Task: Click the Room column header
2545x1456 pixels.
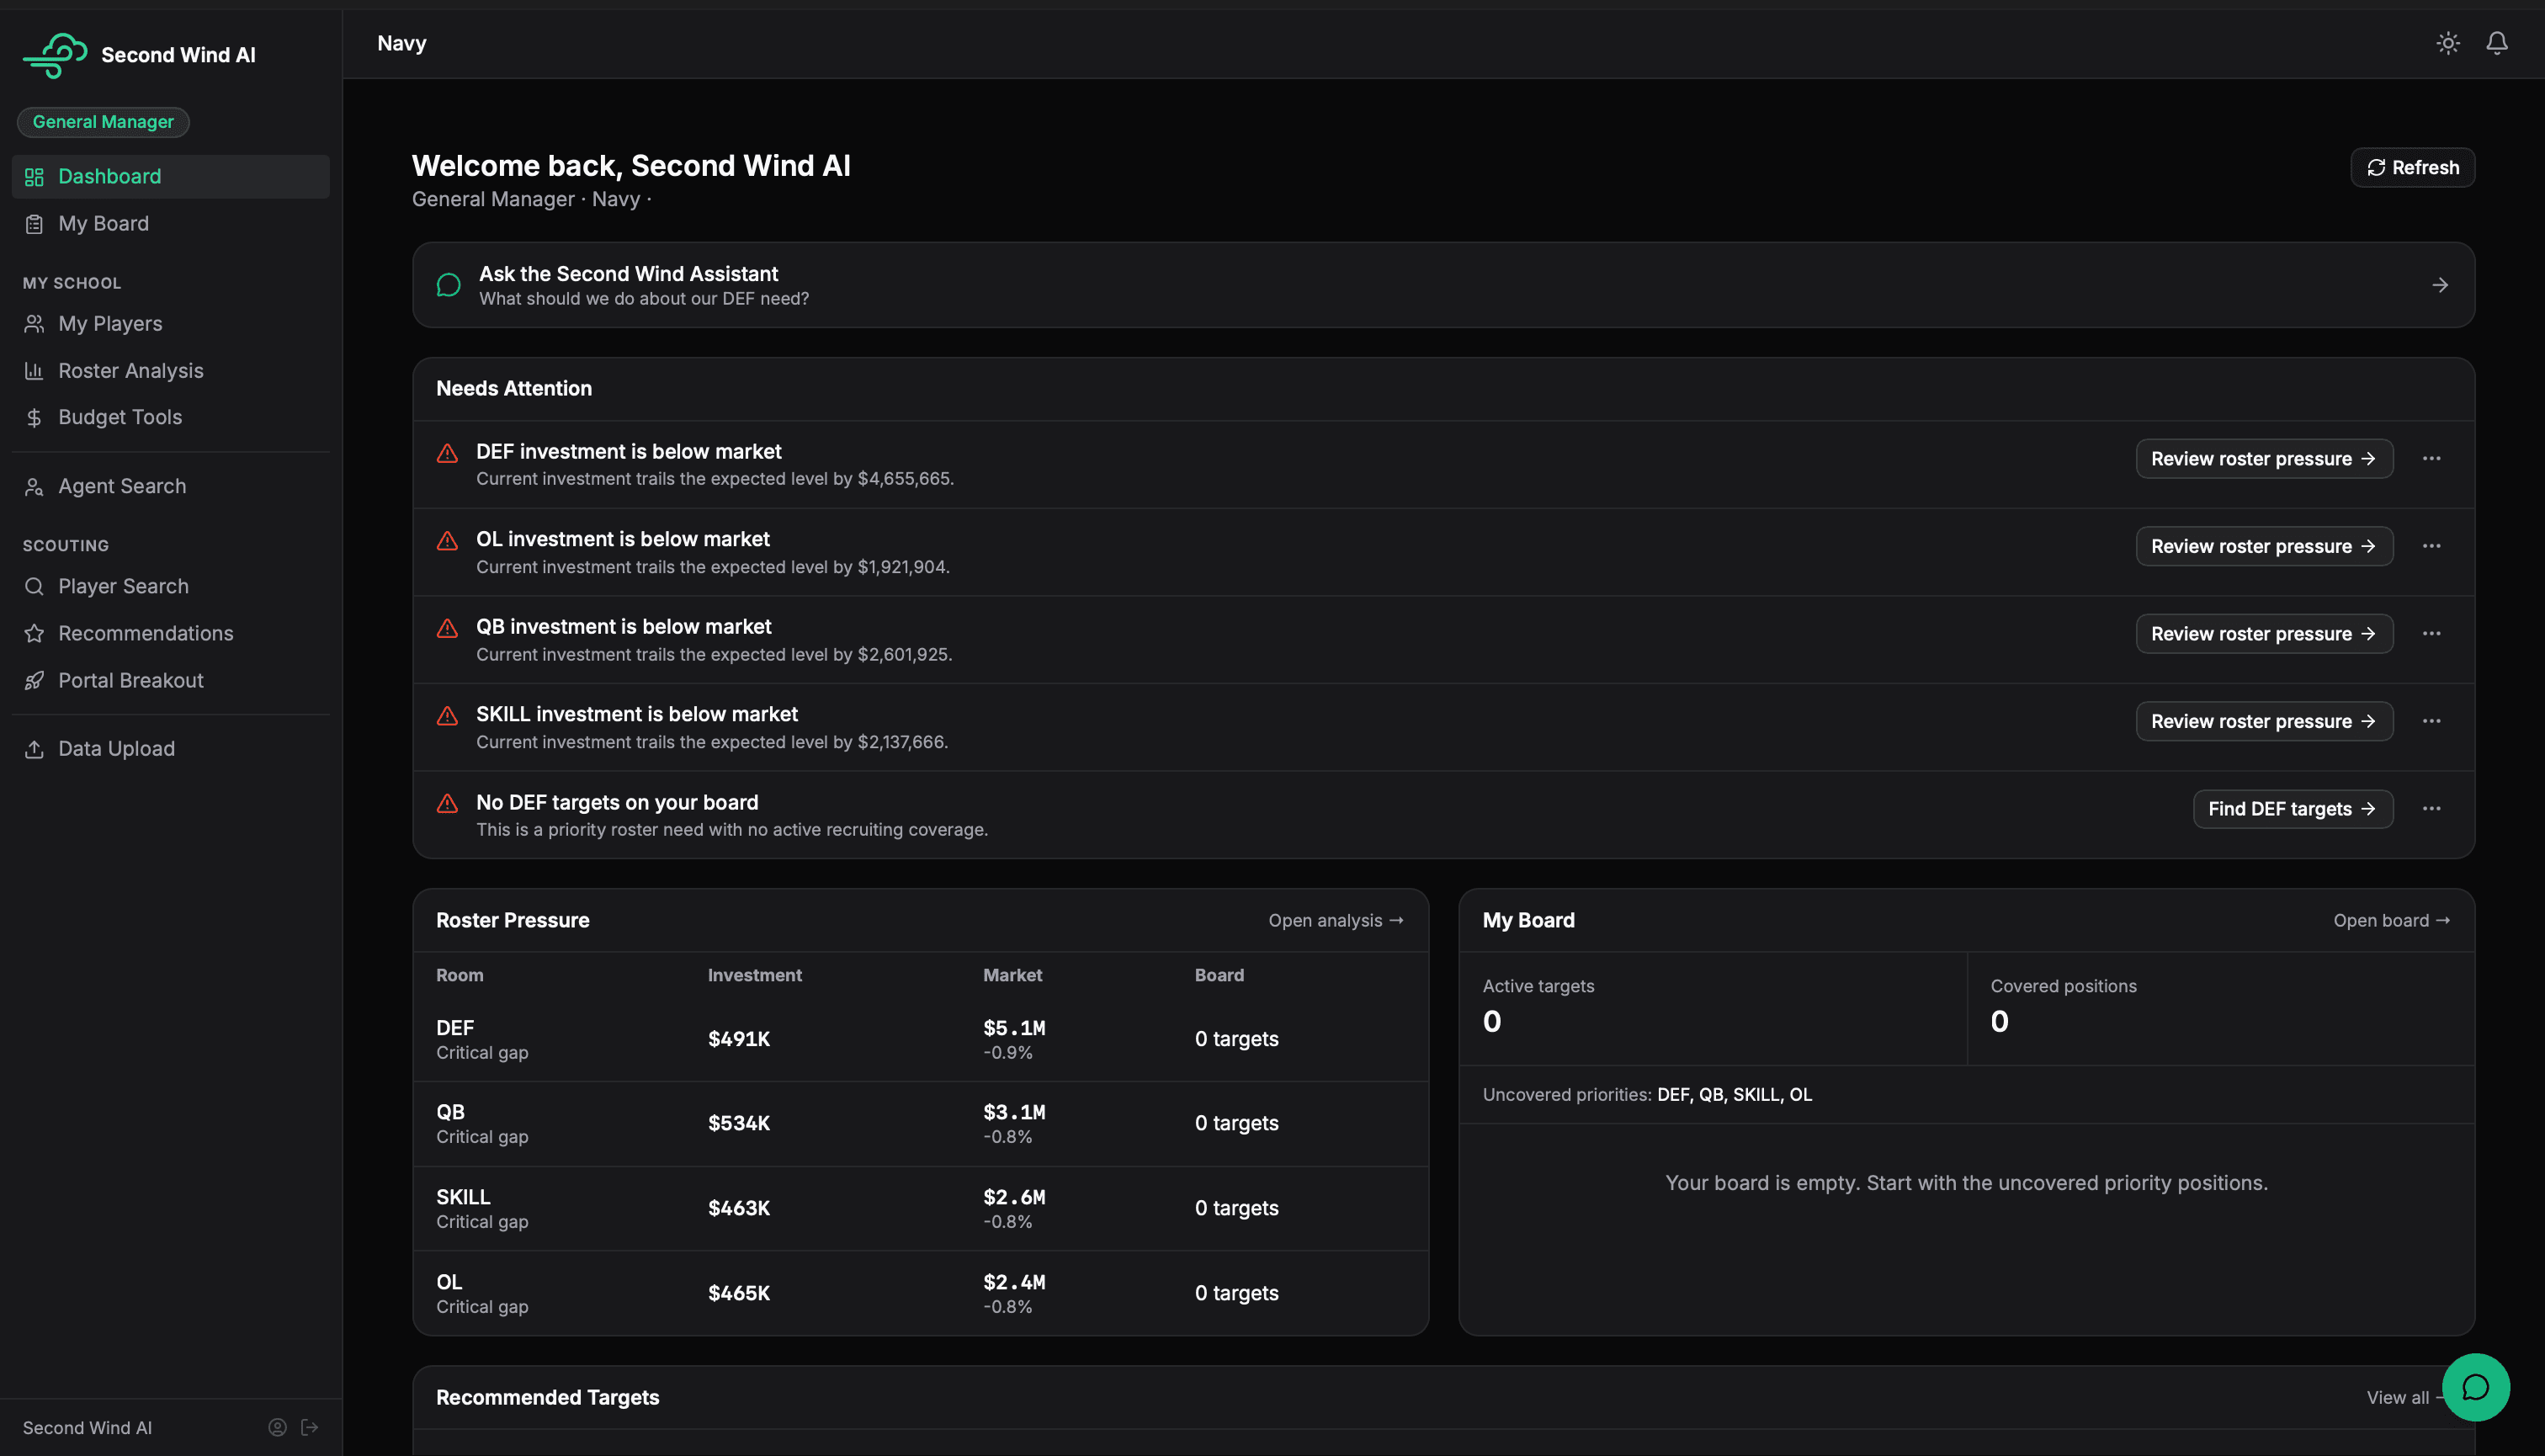Action: pos(459,976)
